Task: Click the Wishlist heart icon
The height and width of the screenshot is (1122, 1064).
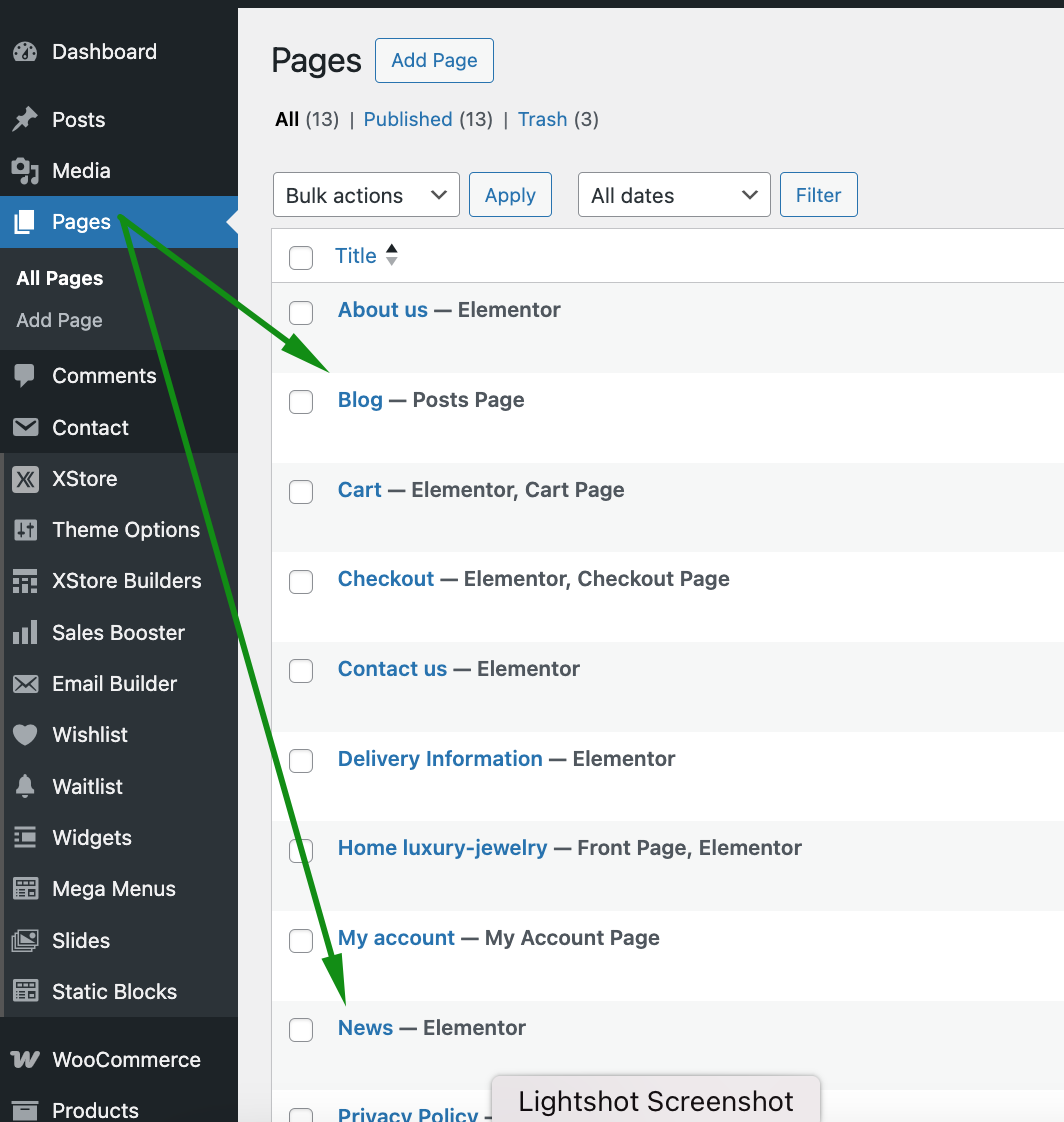Action: 25,735
